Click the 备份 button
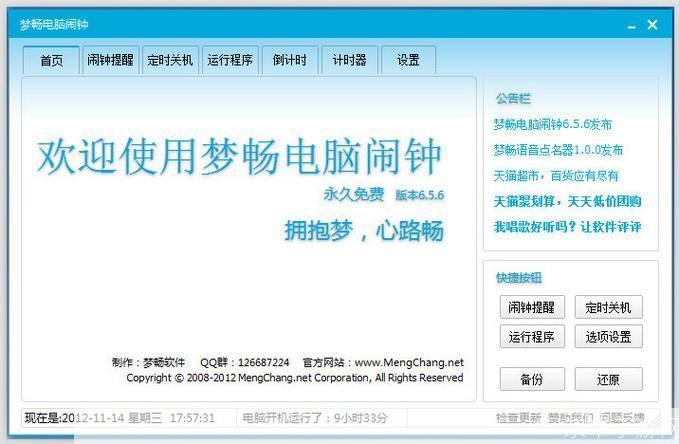 pyautogui.click(x=532, y=379)
